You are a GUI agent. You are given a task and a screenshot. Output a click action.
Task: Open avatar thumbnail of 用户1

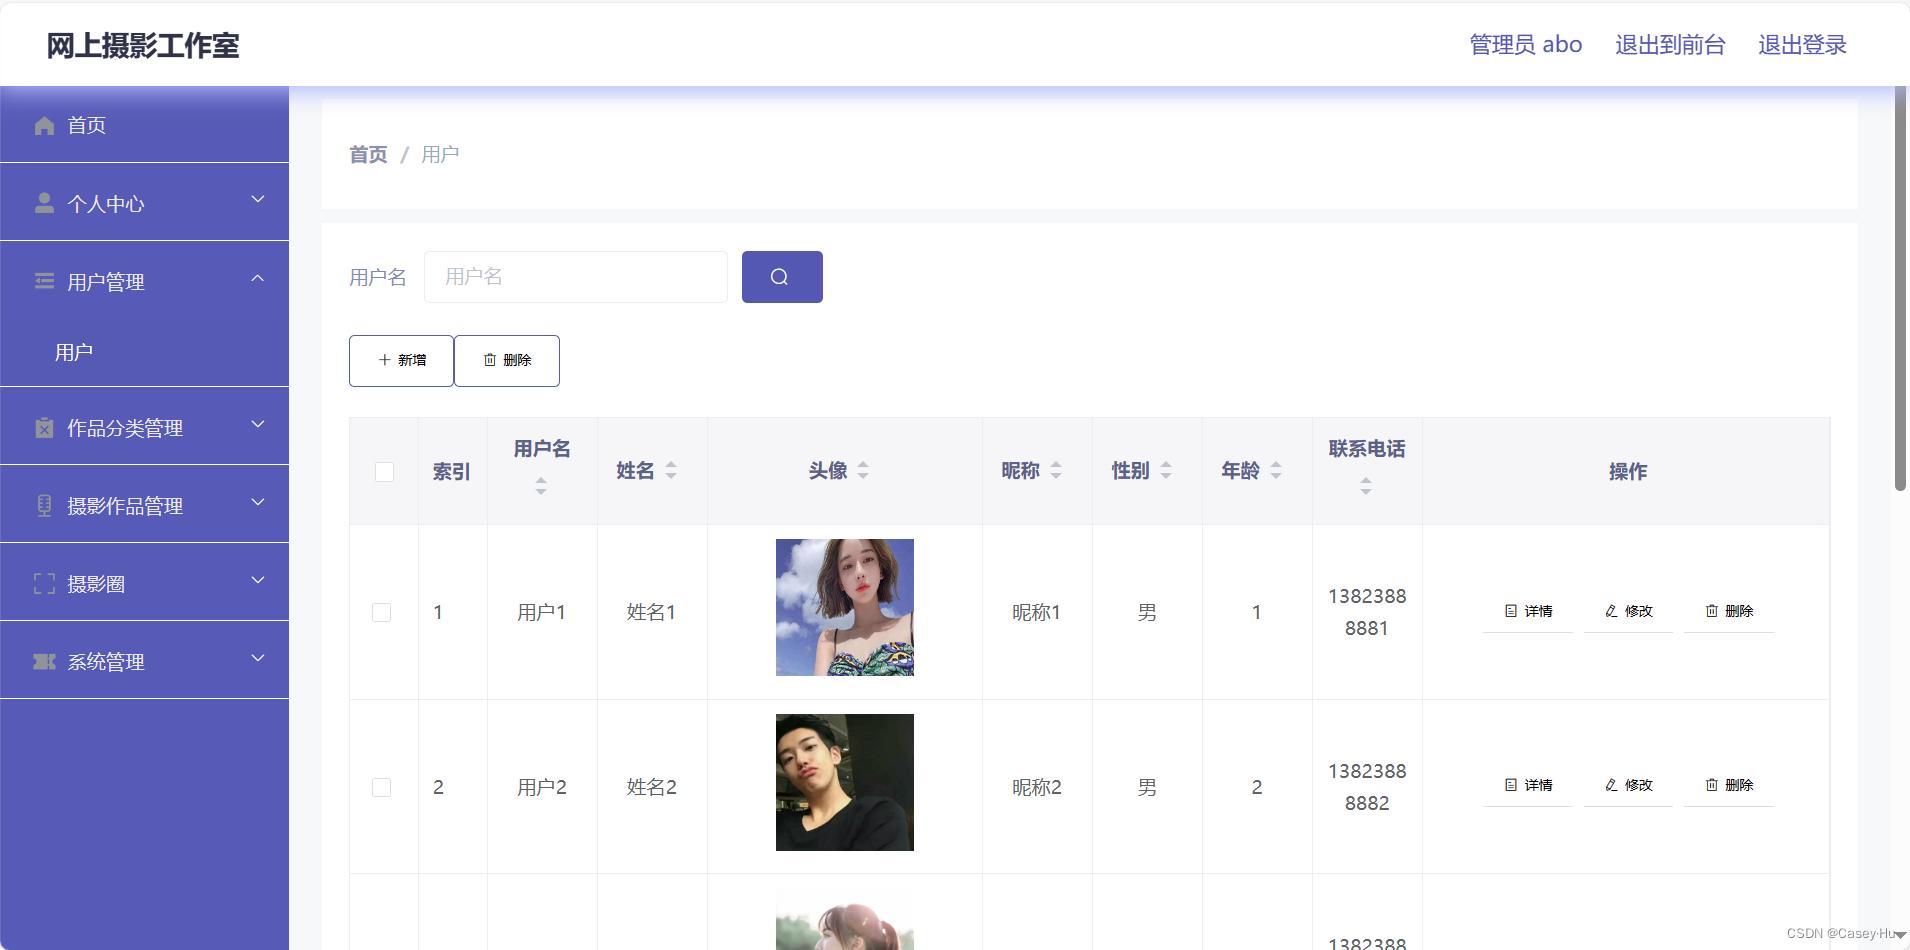point(845,607)
